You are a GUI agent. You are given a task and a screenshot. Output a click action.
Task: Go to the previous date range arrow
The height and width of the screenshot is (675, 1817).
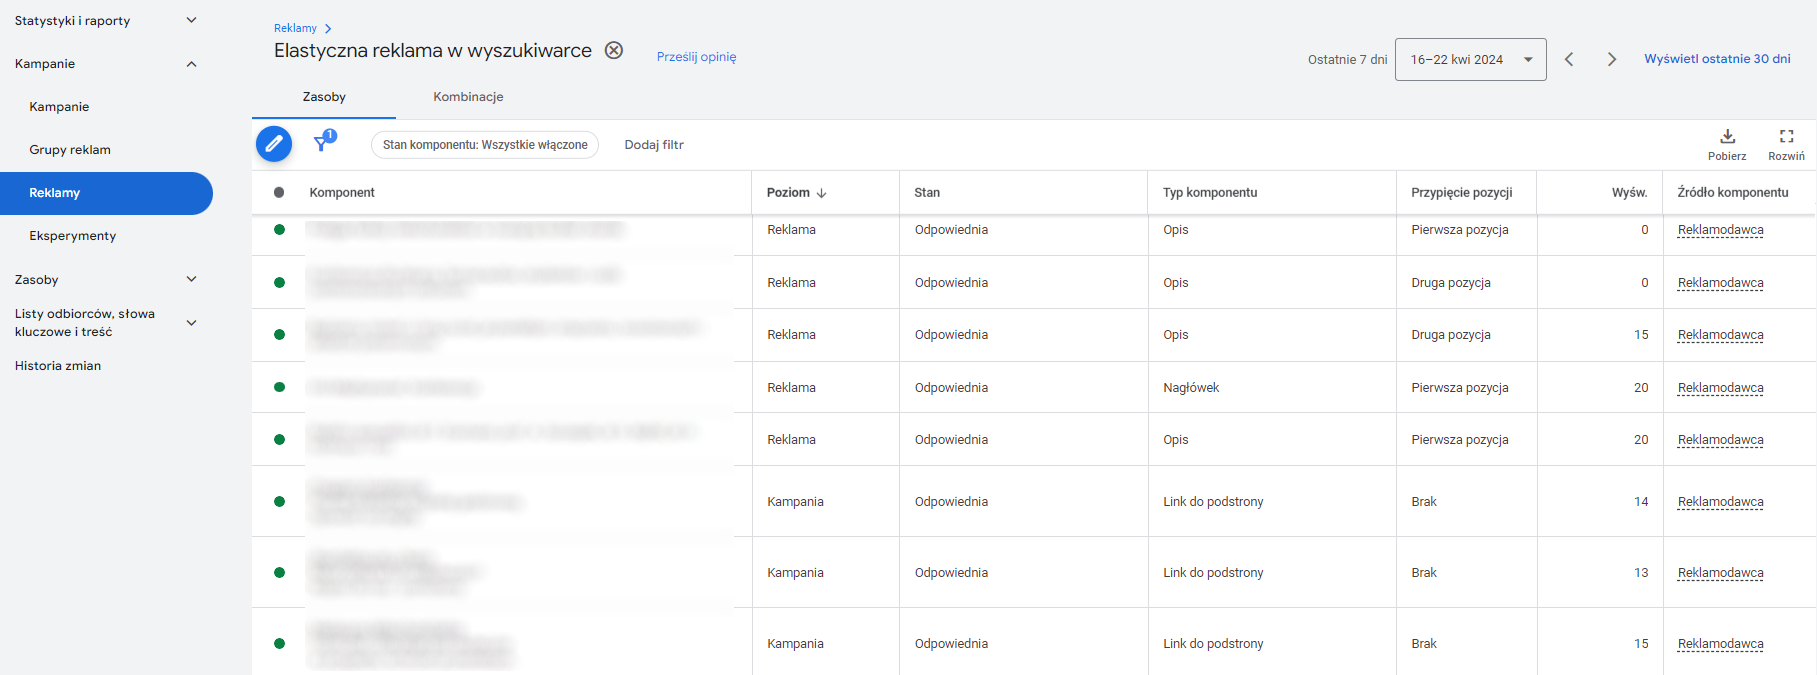pos(1569,59)
